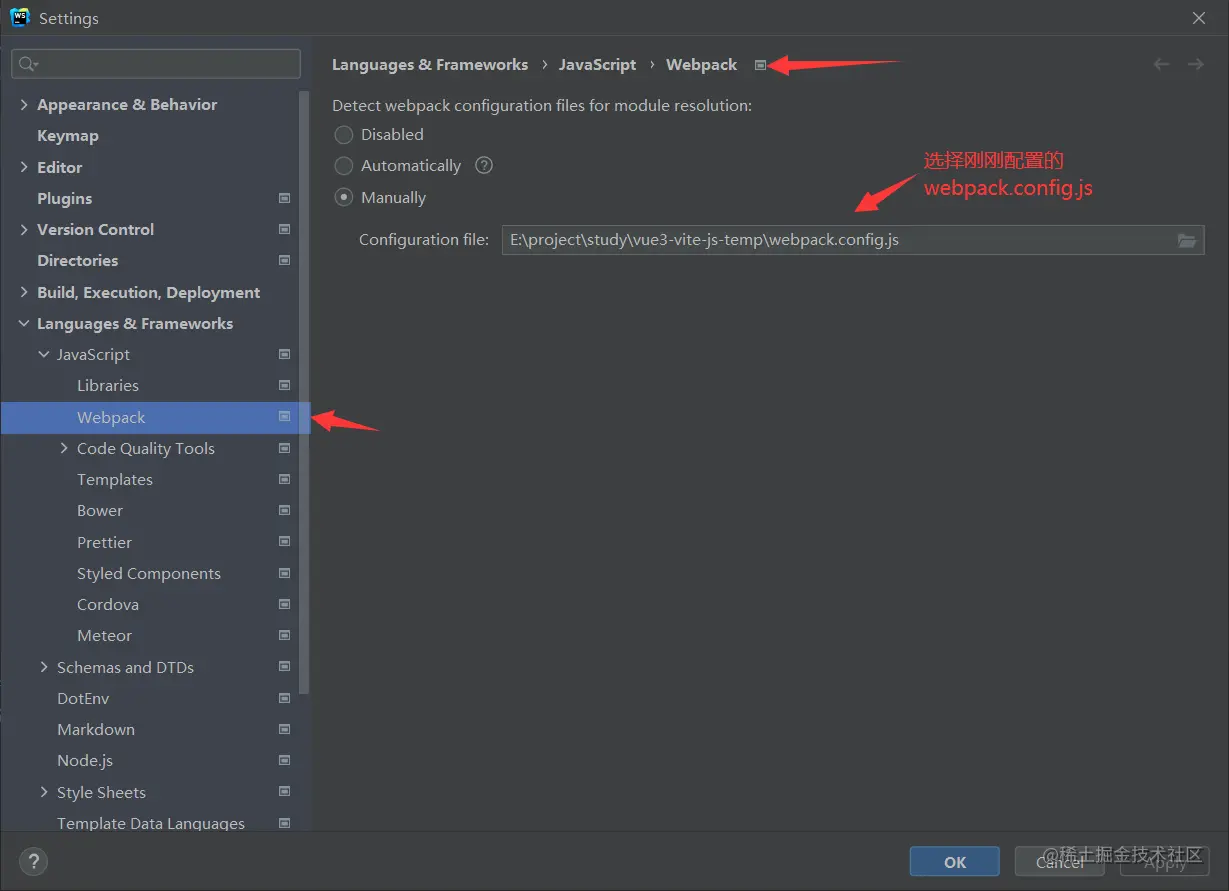Expand the Appearance & Behavior section

coord(24,104)
